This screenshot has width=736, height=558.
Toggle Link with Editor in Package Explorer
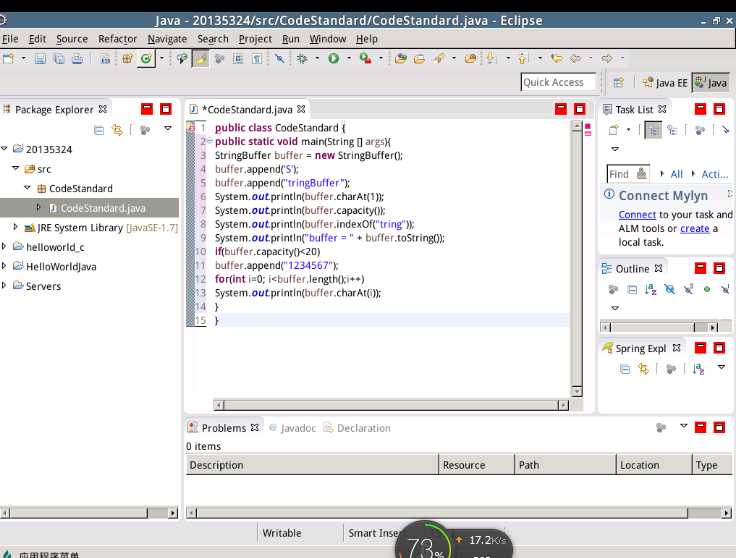tap(117, 130)
